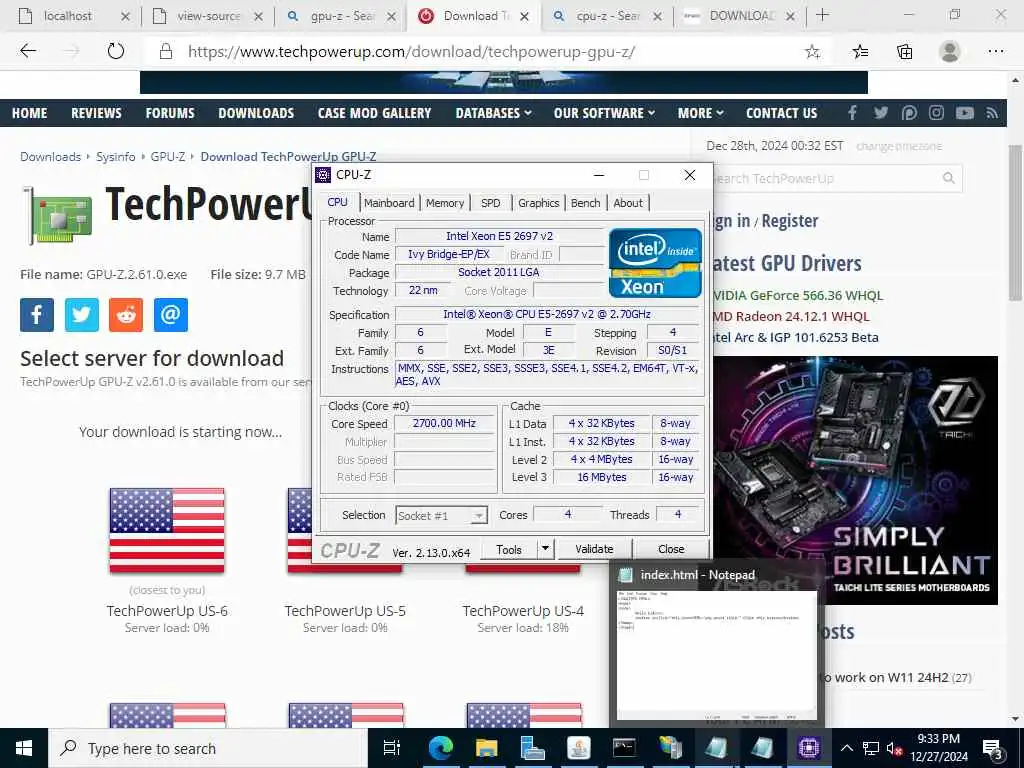Open the Patreon icon in navbar
The height and width of the screenshot is (768, 1024).
(x=908, y=113)
